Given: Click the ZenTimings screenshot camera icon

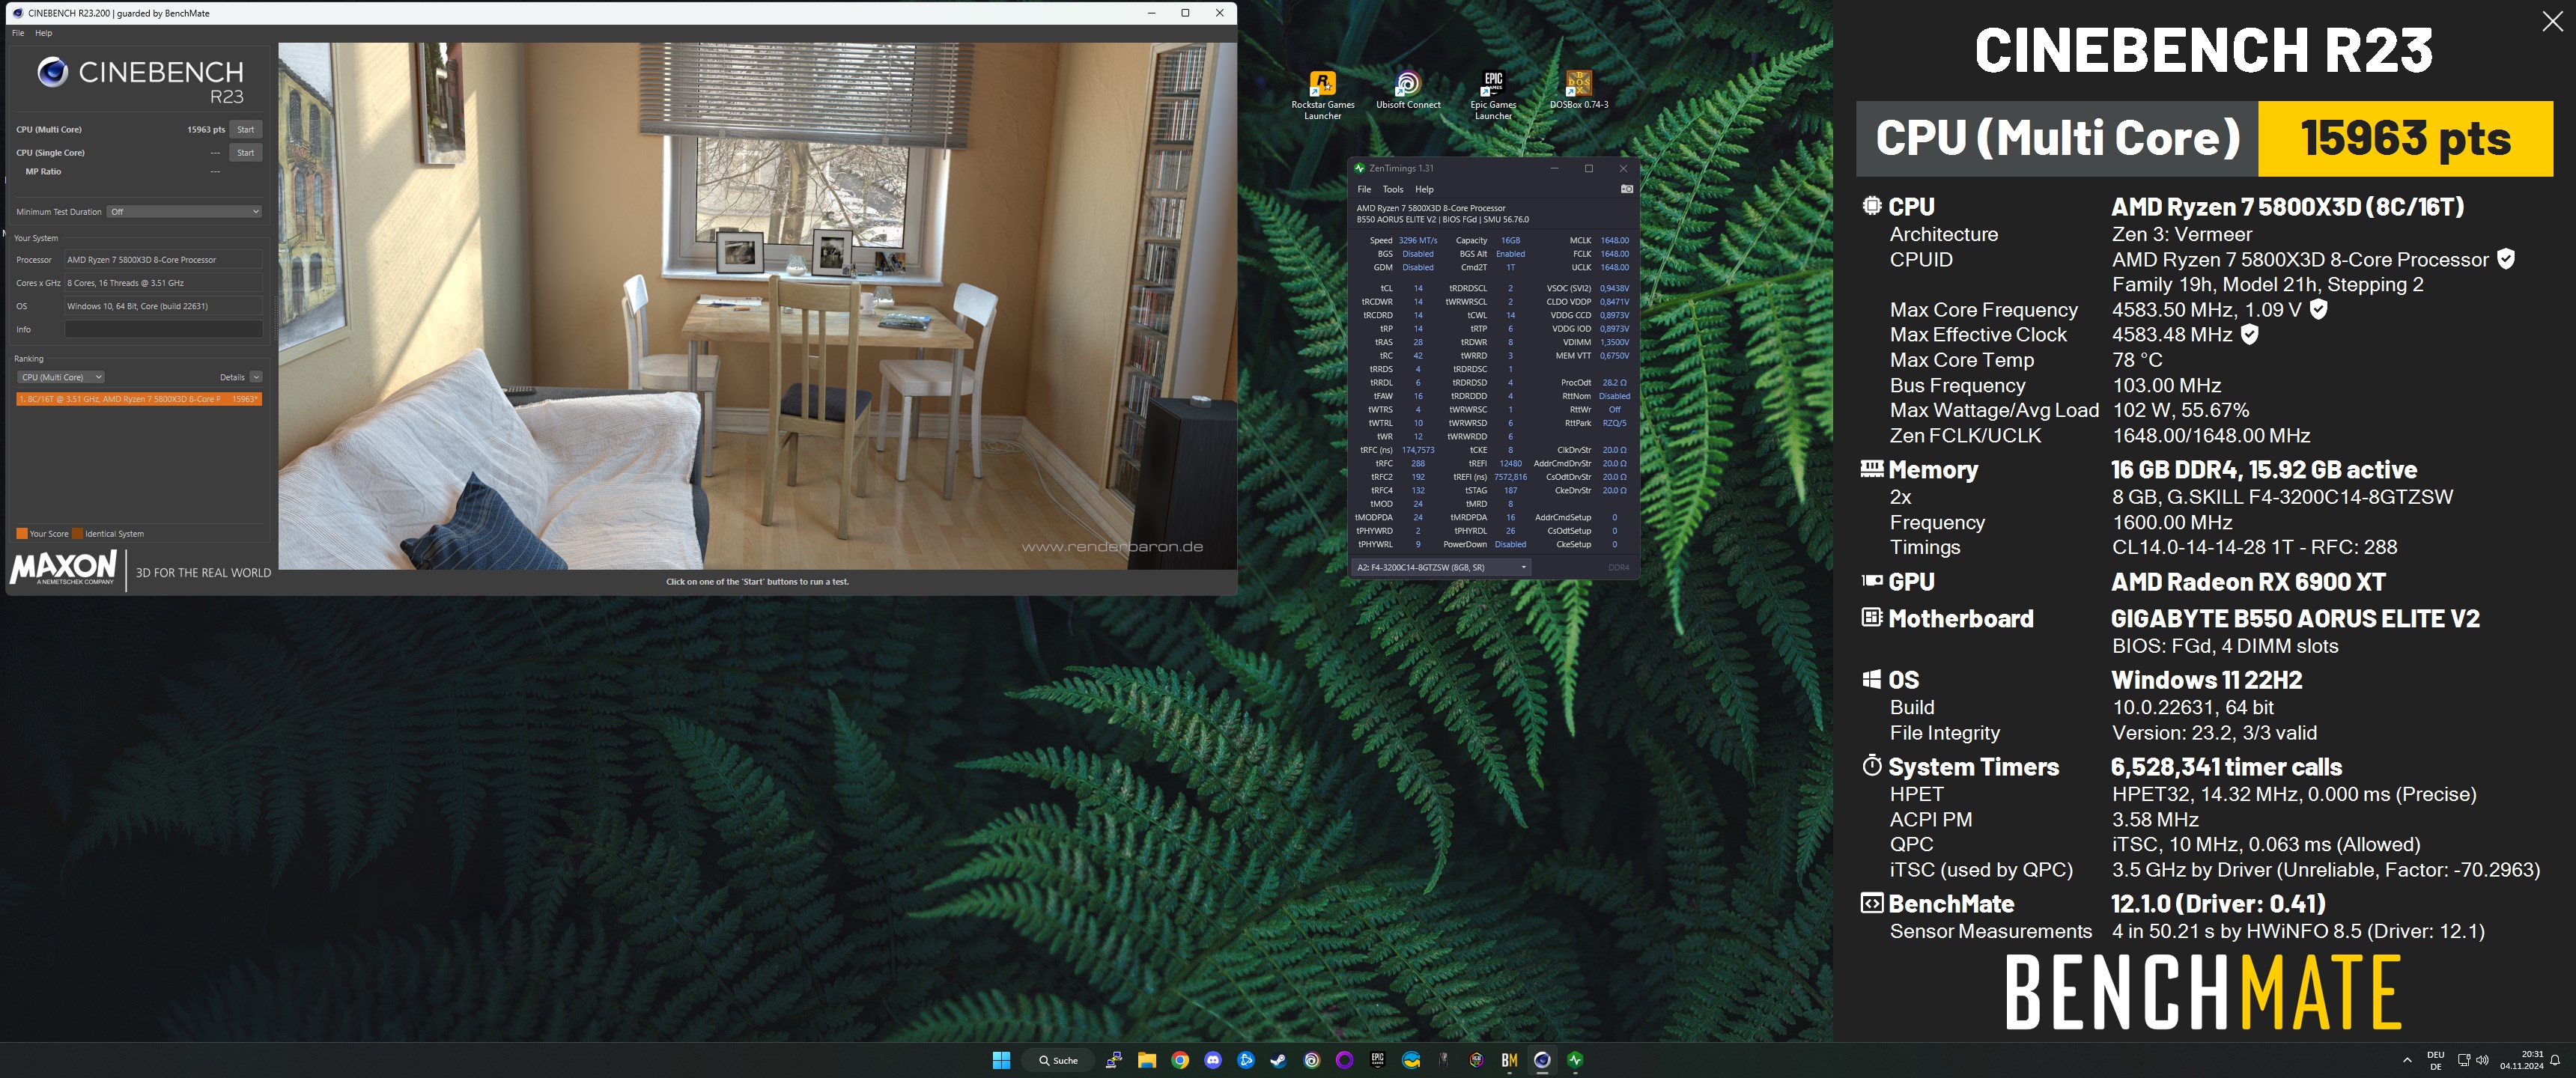Looking at the screenshot, I should pos(1626,189).
